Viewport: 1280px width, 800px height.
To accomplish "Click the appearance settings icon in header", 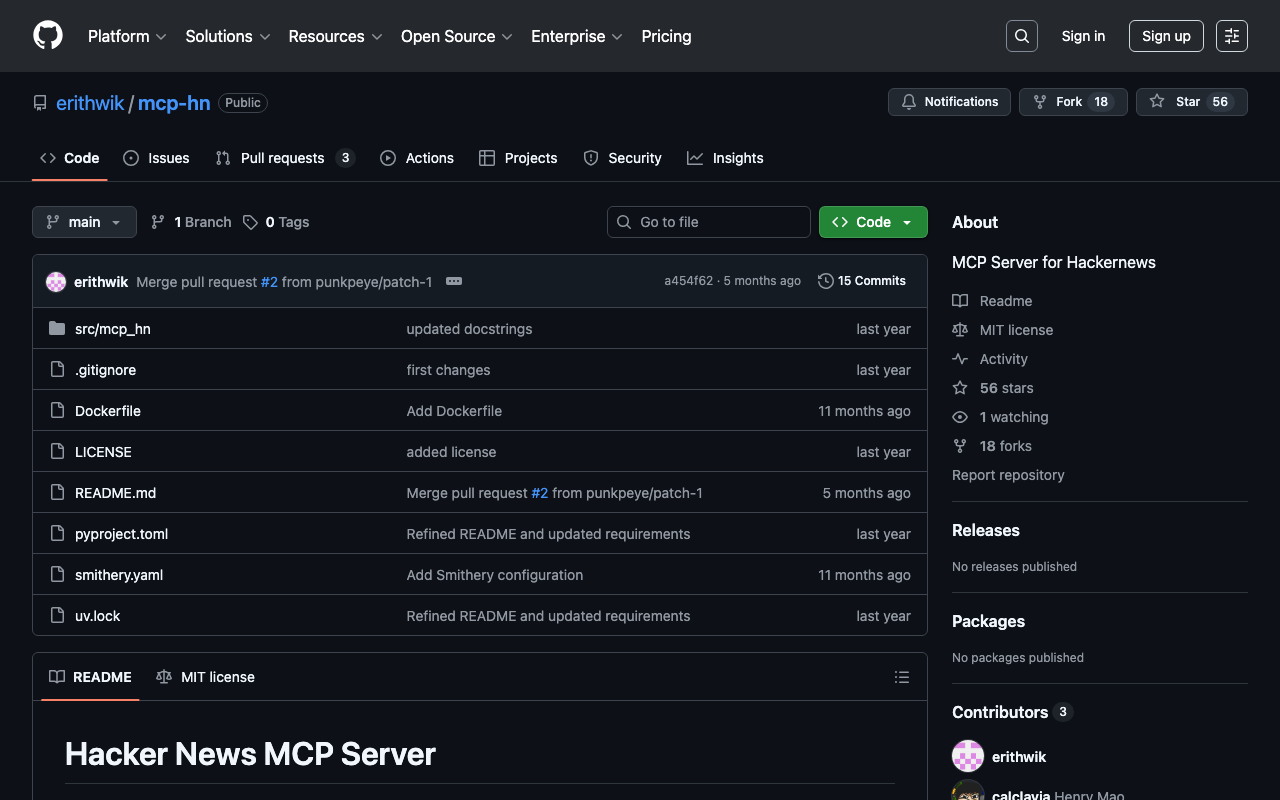I will (1231, 36).
